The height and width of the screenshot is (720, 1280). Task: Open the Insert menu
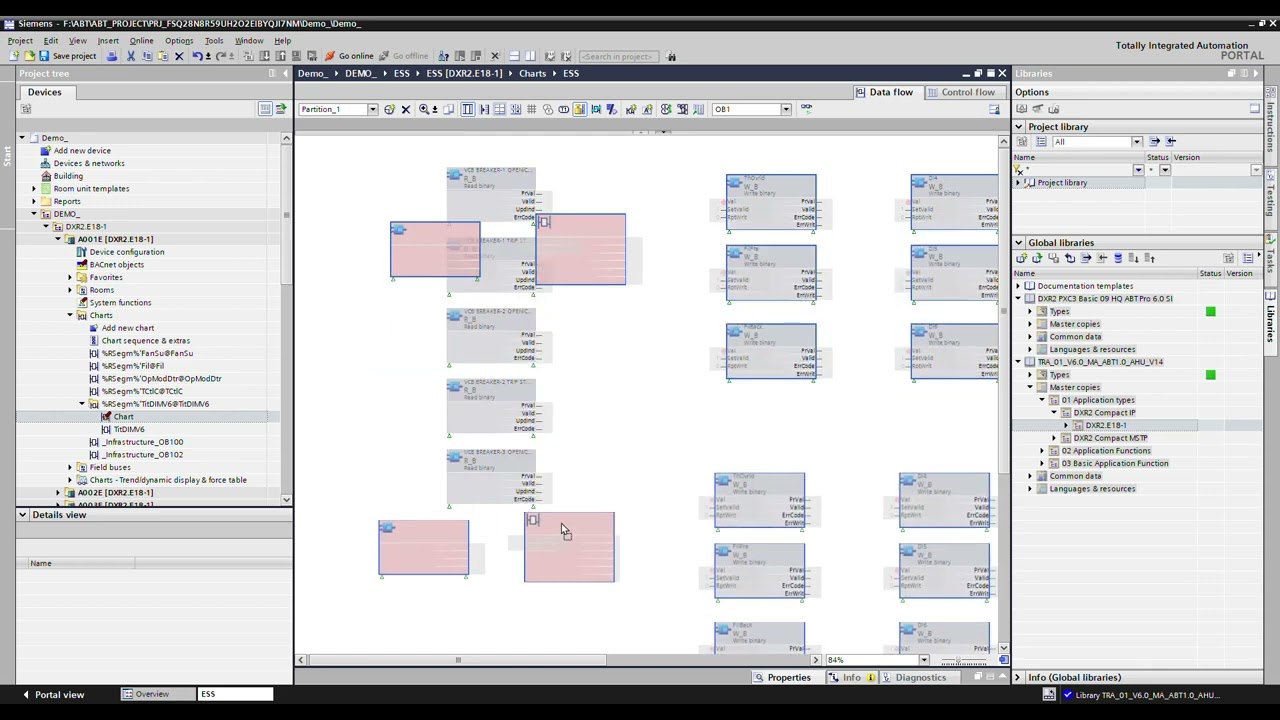(108, 41)
